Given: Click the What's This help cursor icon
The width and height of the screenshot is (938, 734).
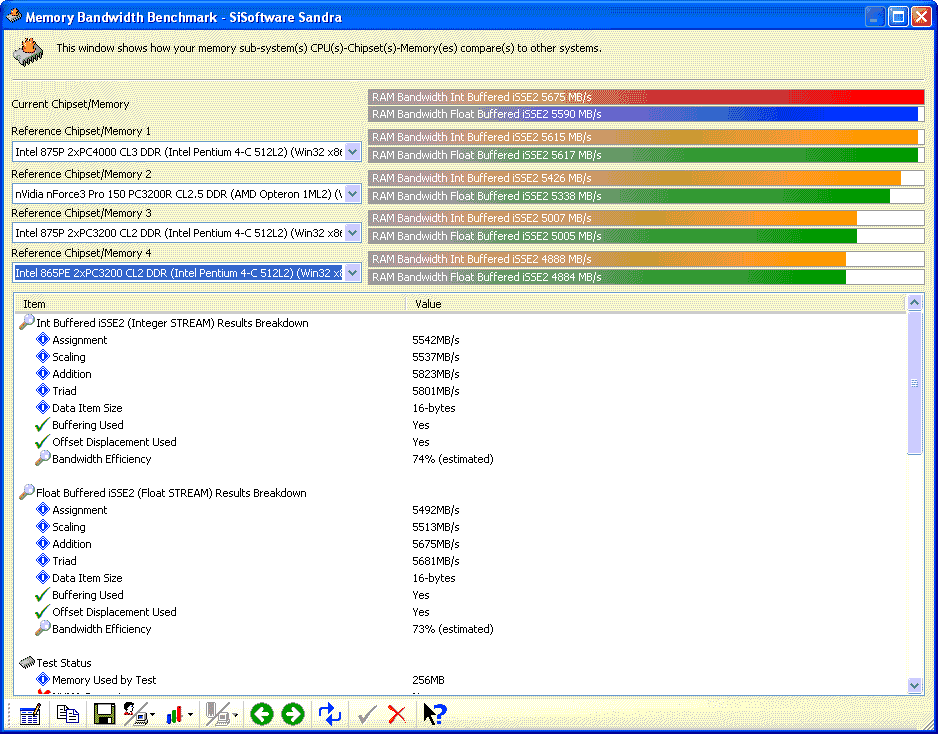Looking at the screenshot, I should pos(434,714).
